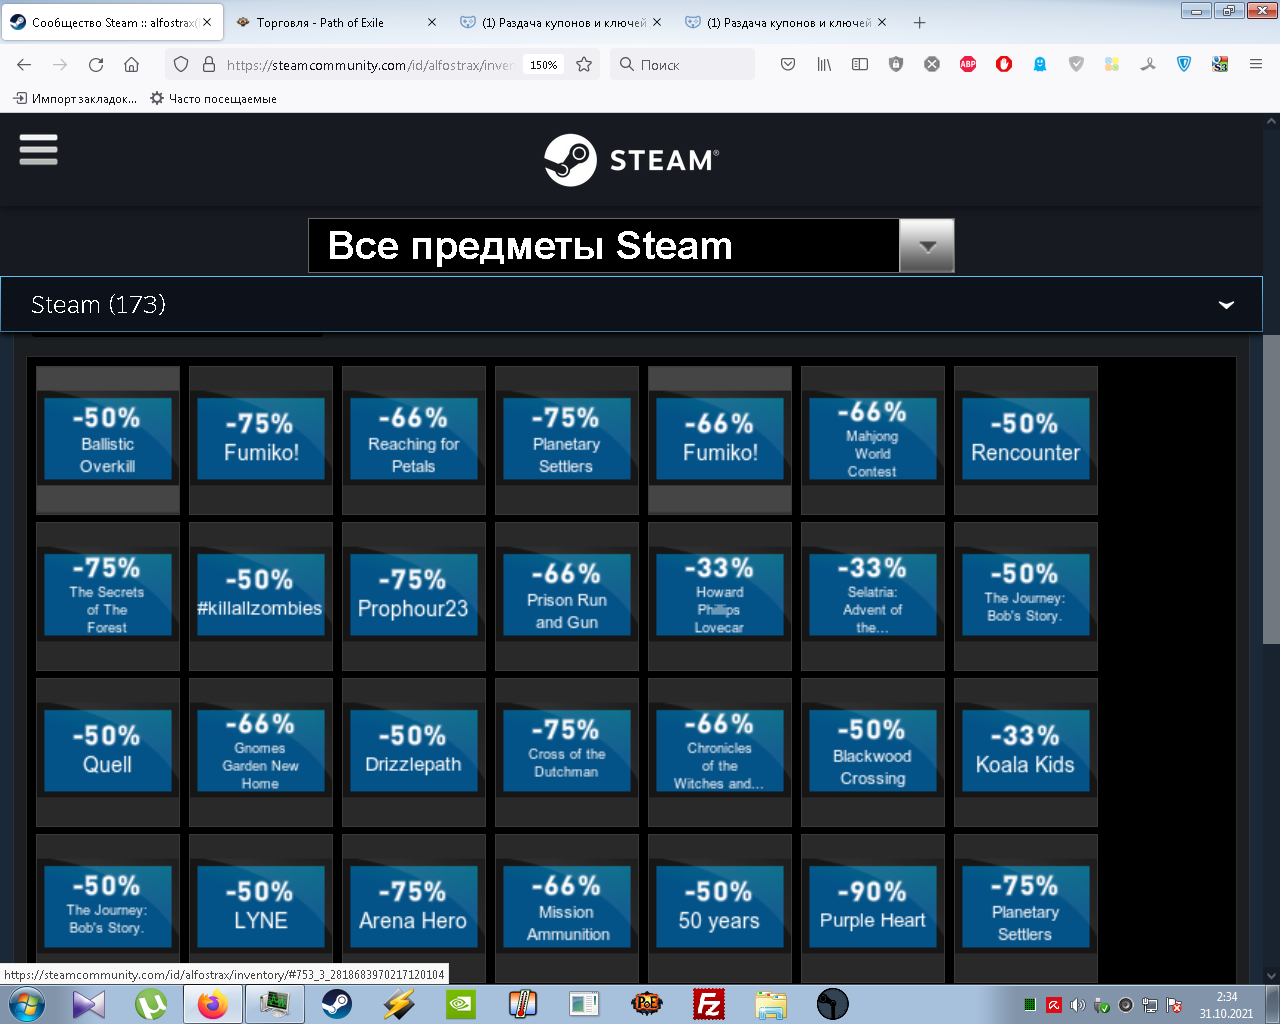The height and width of the screenshot is (1024, 1280).
Task: Open the uBlock red shield extension
Action: 1004,64
